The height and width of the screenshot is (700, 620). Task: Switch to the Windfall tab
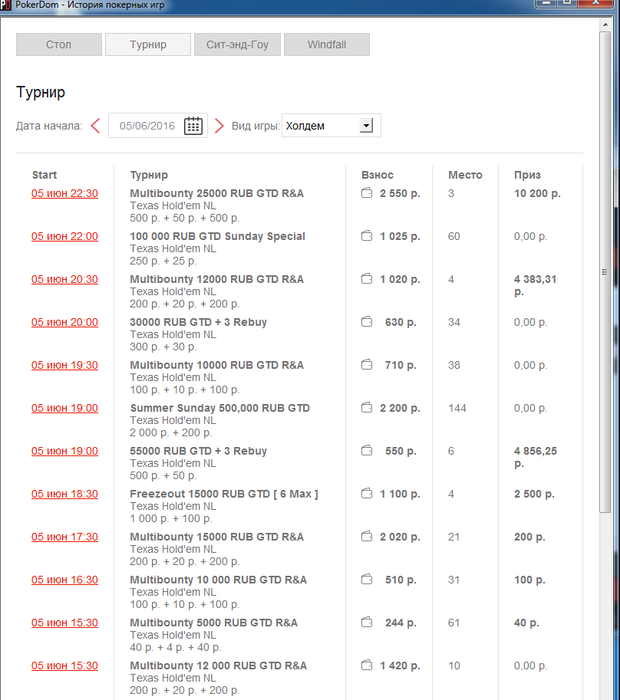[327, 45]
